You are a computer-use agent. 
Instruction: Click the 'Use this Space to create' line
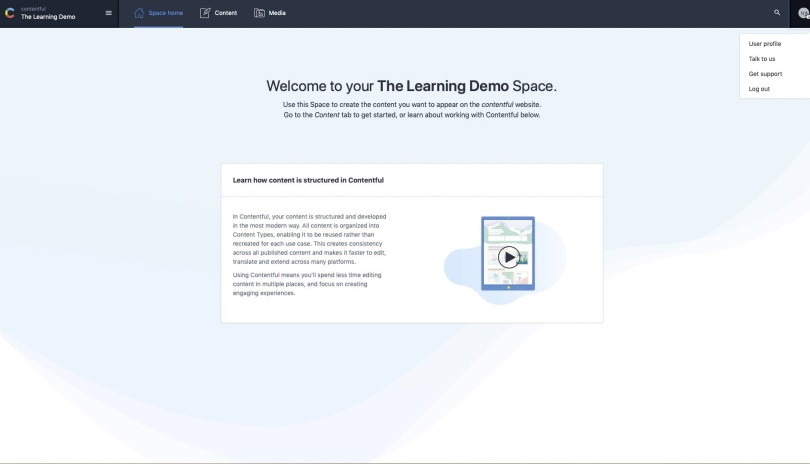[x=412, y=104]
